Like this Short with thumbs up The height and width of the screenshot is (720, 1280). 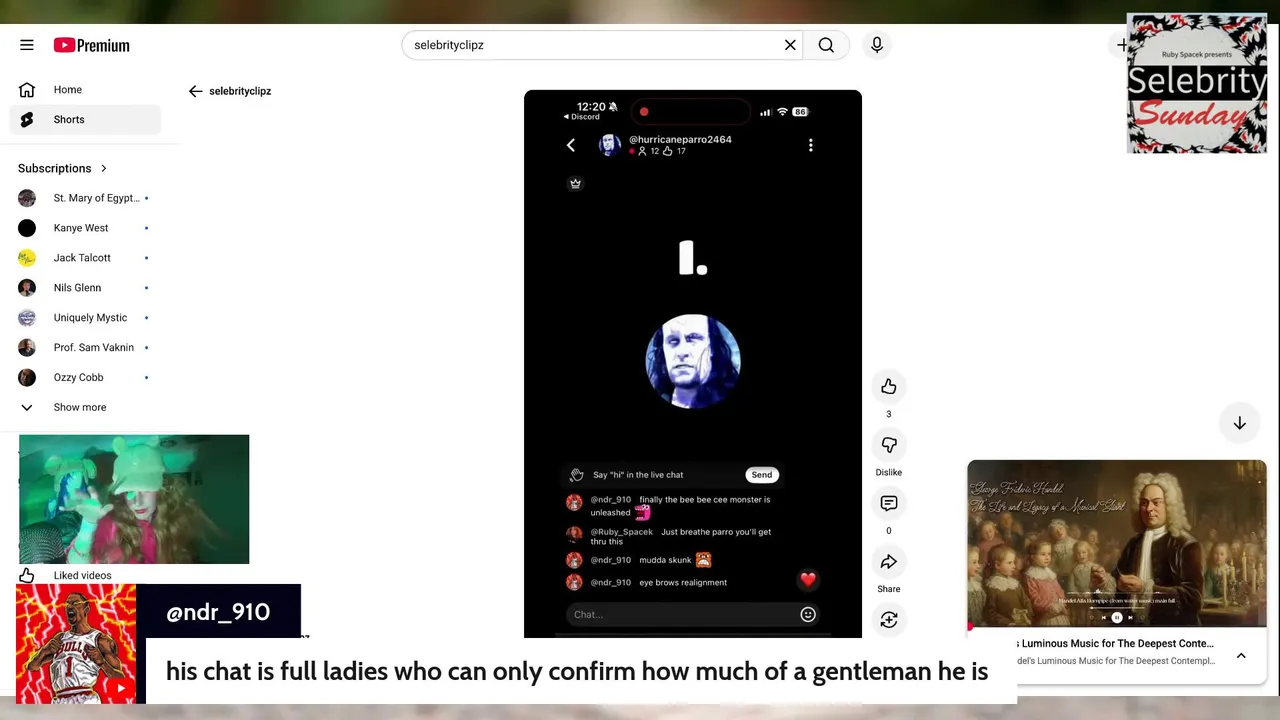pos(889,387)
